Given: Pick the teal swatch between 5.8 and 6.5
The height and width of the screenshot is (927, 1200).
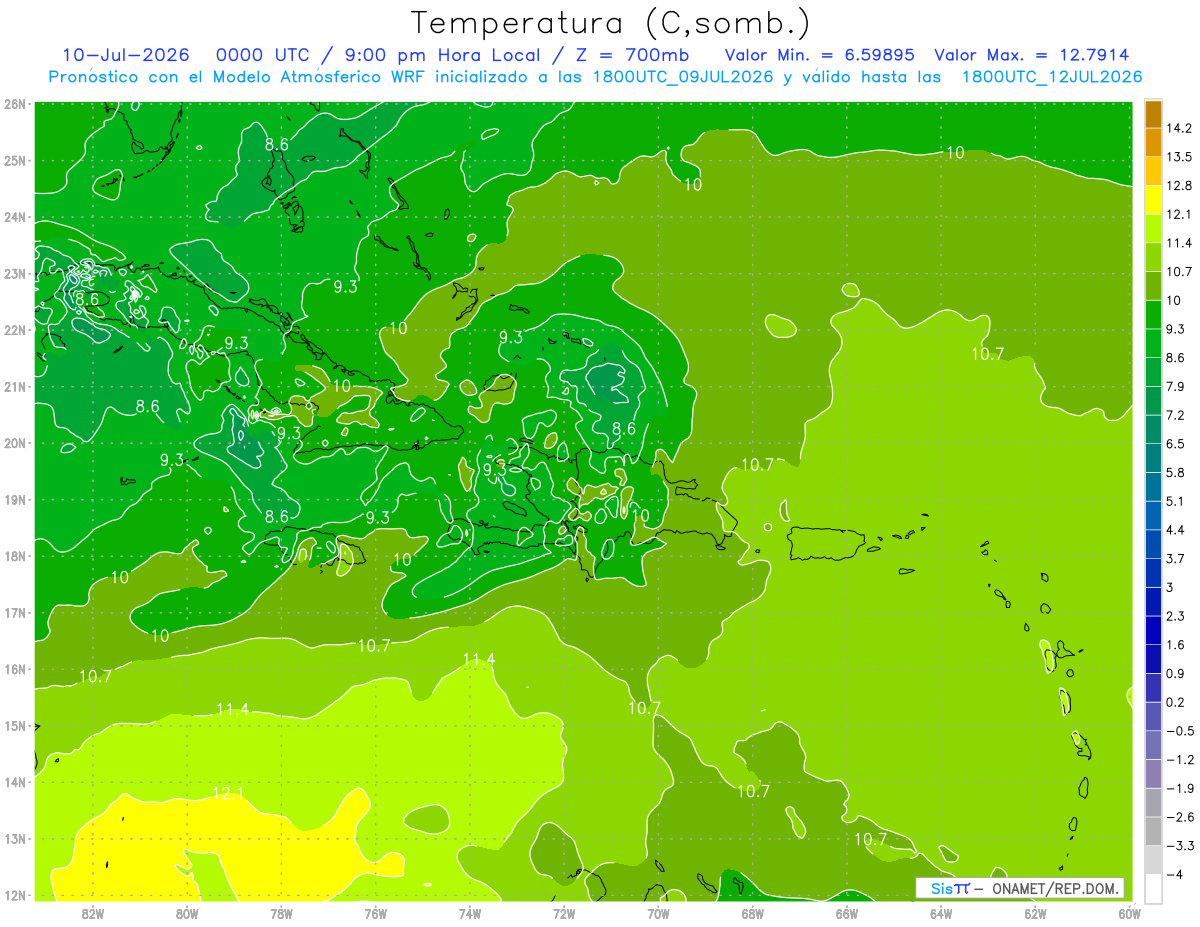Looking at the screenshot, I should point(1153,458).
